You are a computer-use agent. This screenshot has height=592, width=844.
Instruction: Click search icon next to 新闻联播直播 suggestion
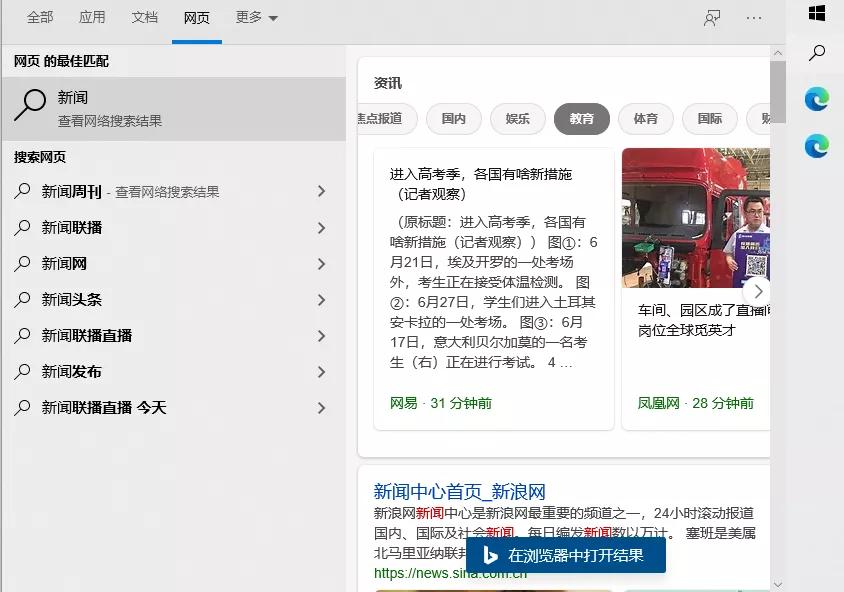(x=22, y=335)
